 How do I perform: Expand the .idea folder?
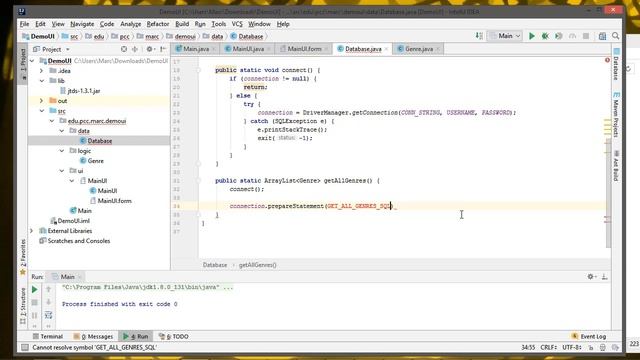(42, 71)
